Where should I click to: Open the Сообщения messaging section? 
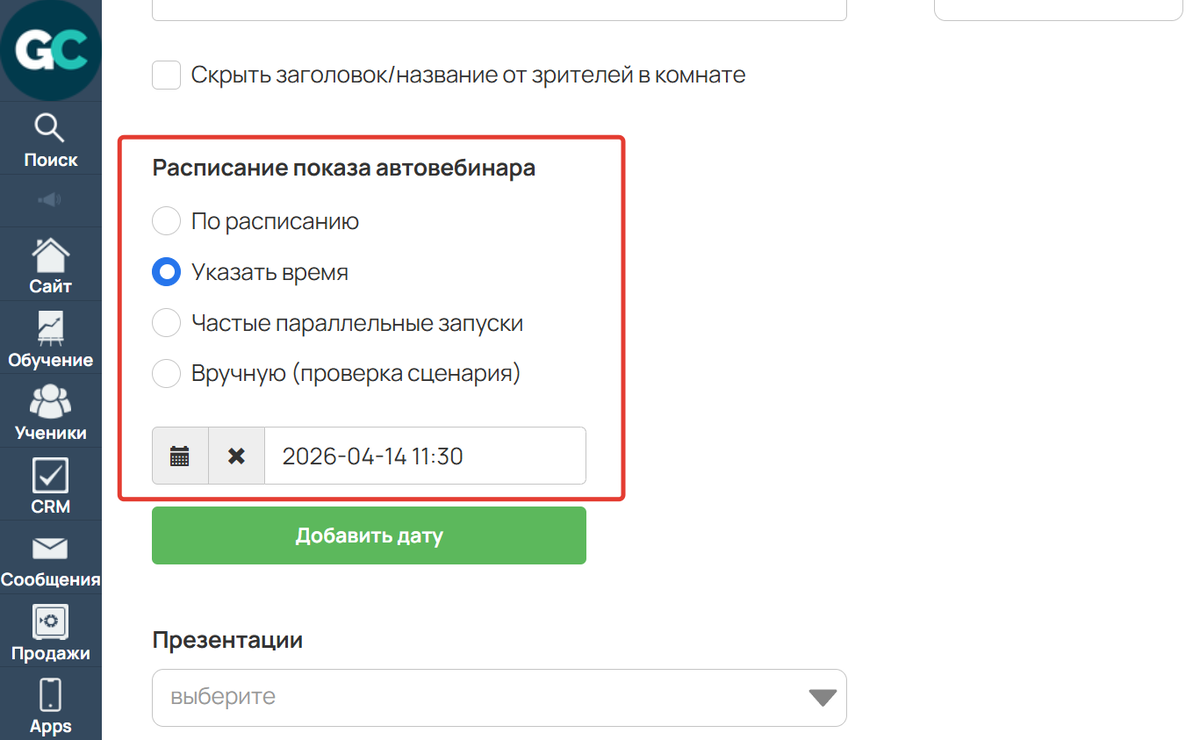pyautogui.click(x=51, y=558)
